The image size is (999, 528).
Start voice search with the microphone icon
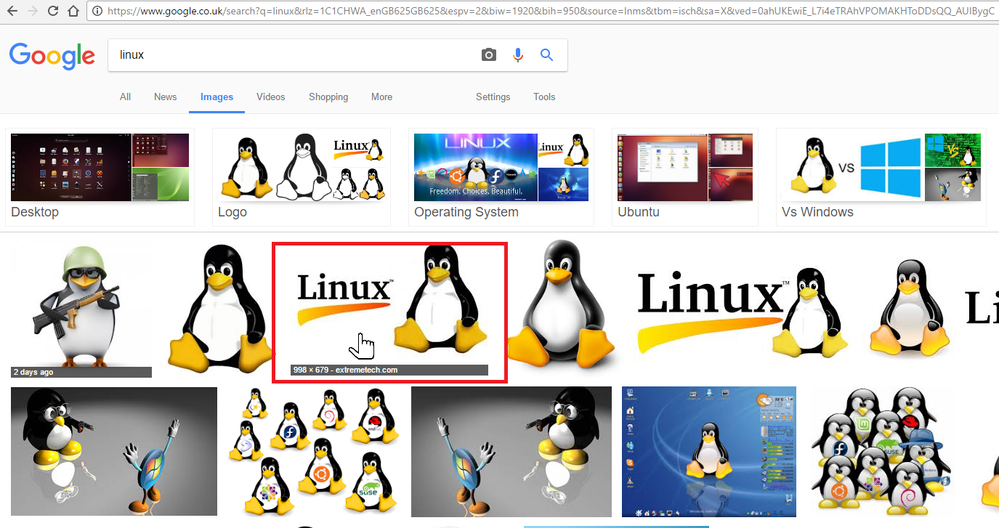point(518,55)
